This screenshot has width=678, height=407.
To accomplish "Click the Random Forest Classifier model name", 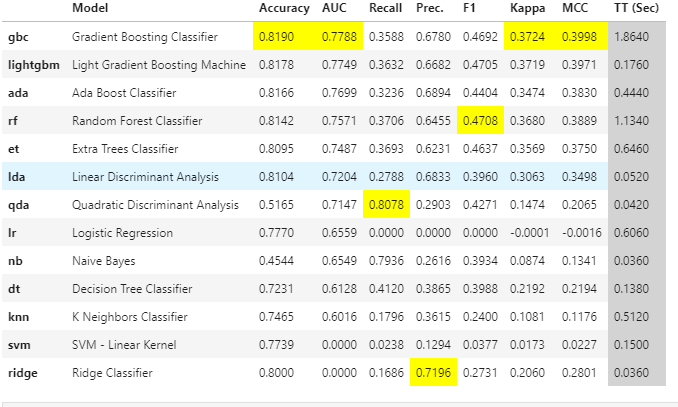I will pyautogui.click(x=137, y=121).
